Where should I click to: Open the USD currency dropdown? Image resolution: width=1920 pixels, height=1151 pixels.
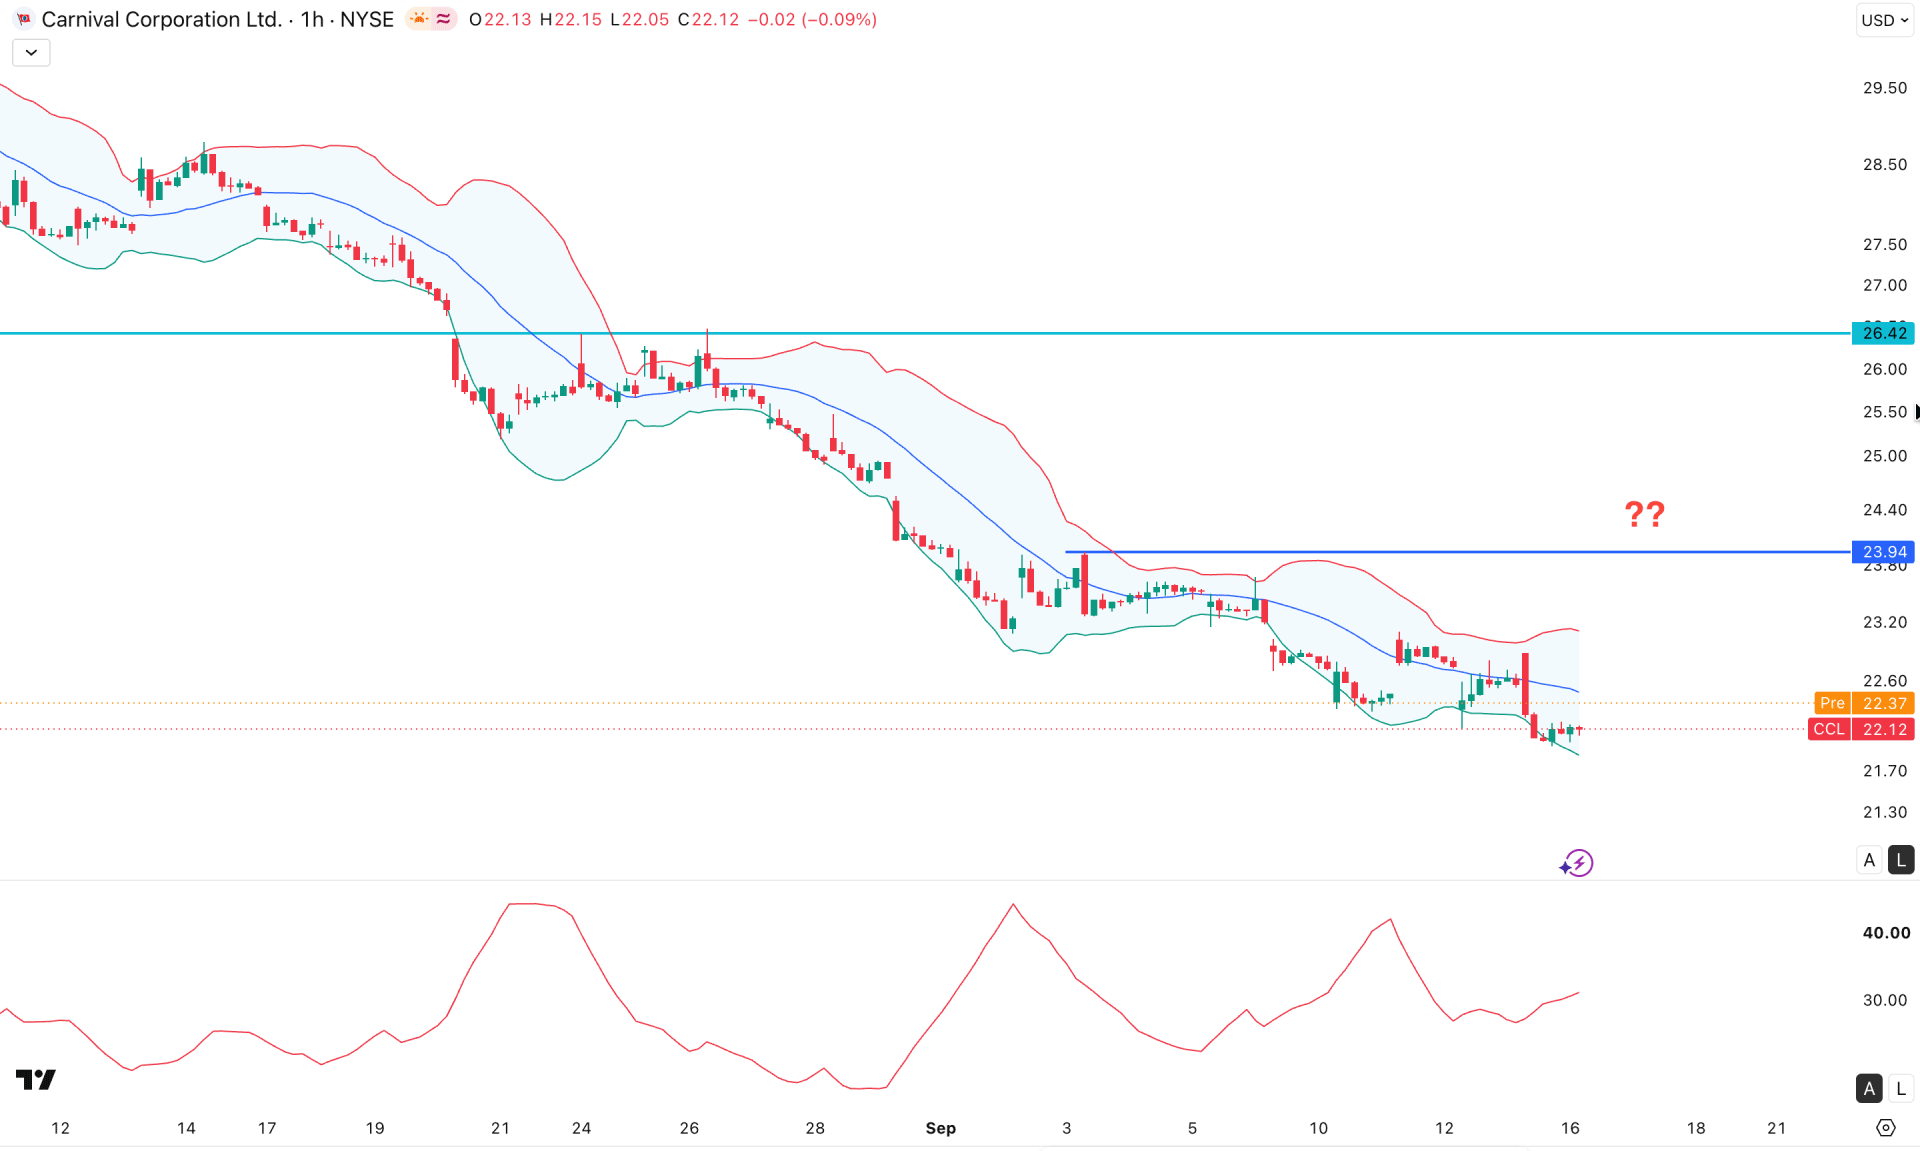pos(1885,20)
